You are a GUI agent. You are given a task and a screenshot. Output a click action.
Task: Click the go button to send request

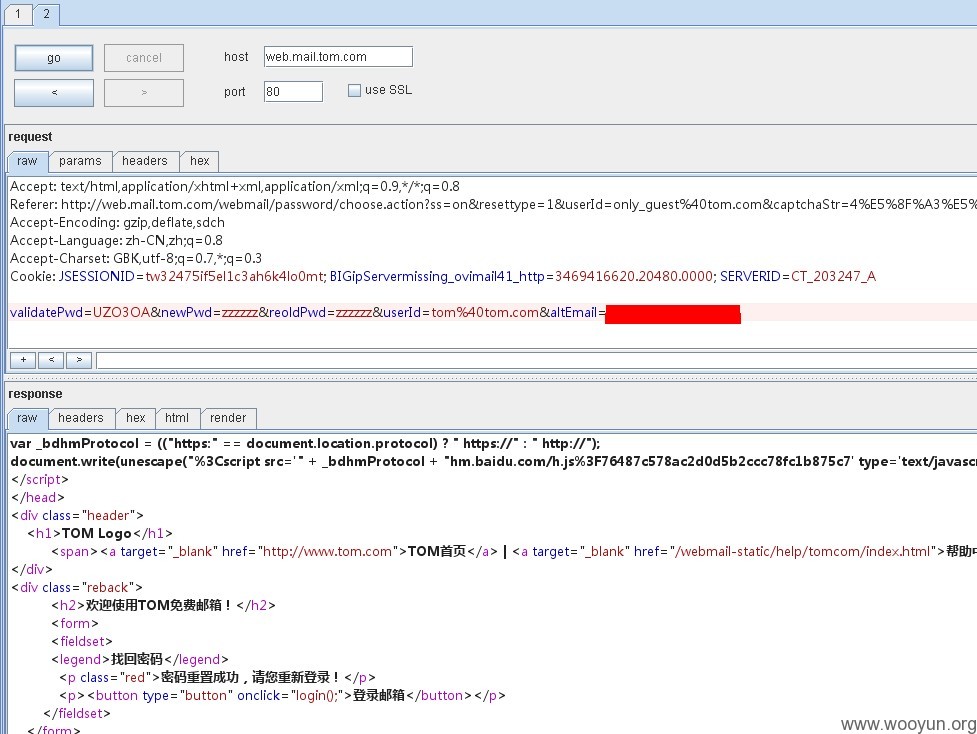54,58
